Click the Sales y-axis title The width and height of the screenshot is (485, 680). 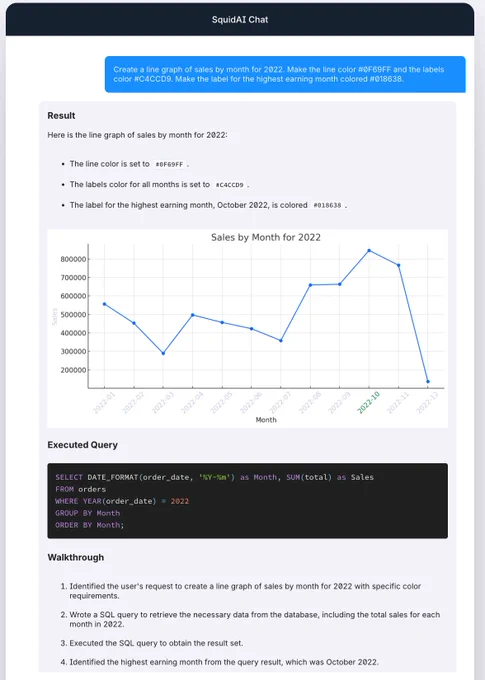tap(54, 316)
